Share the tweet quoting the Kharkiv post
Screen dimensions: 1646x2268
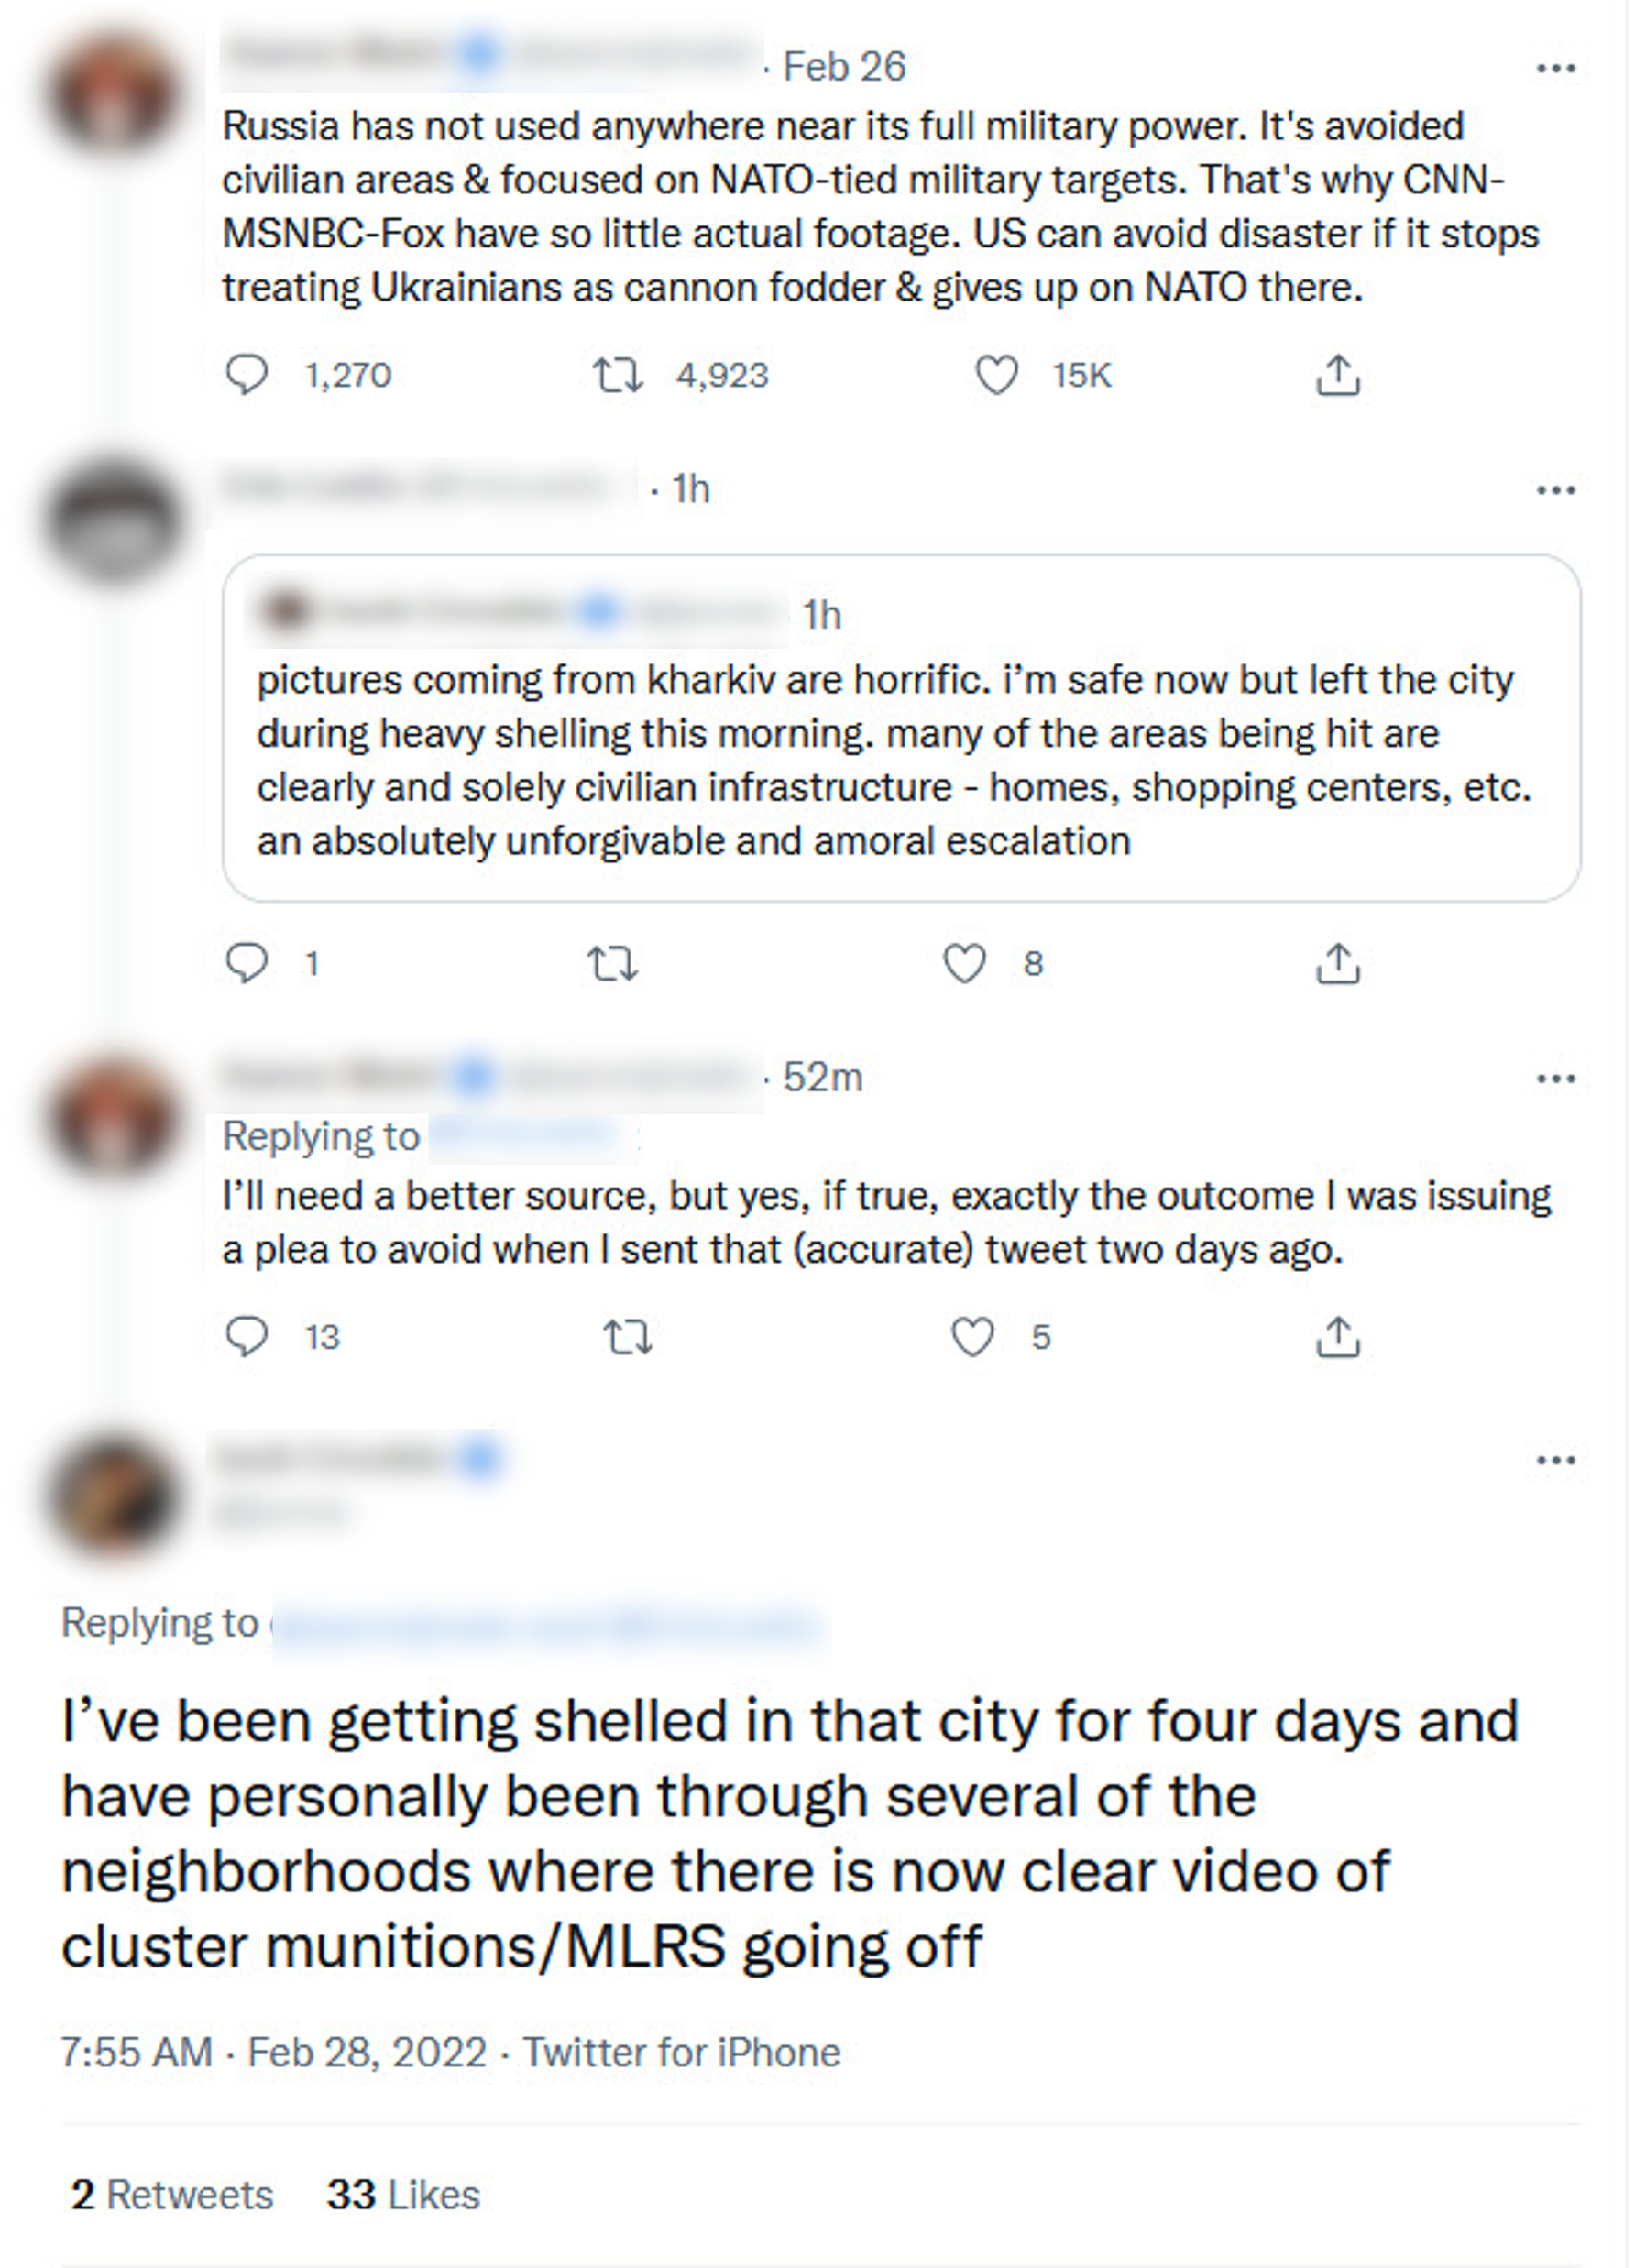point(1337,964)
